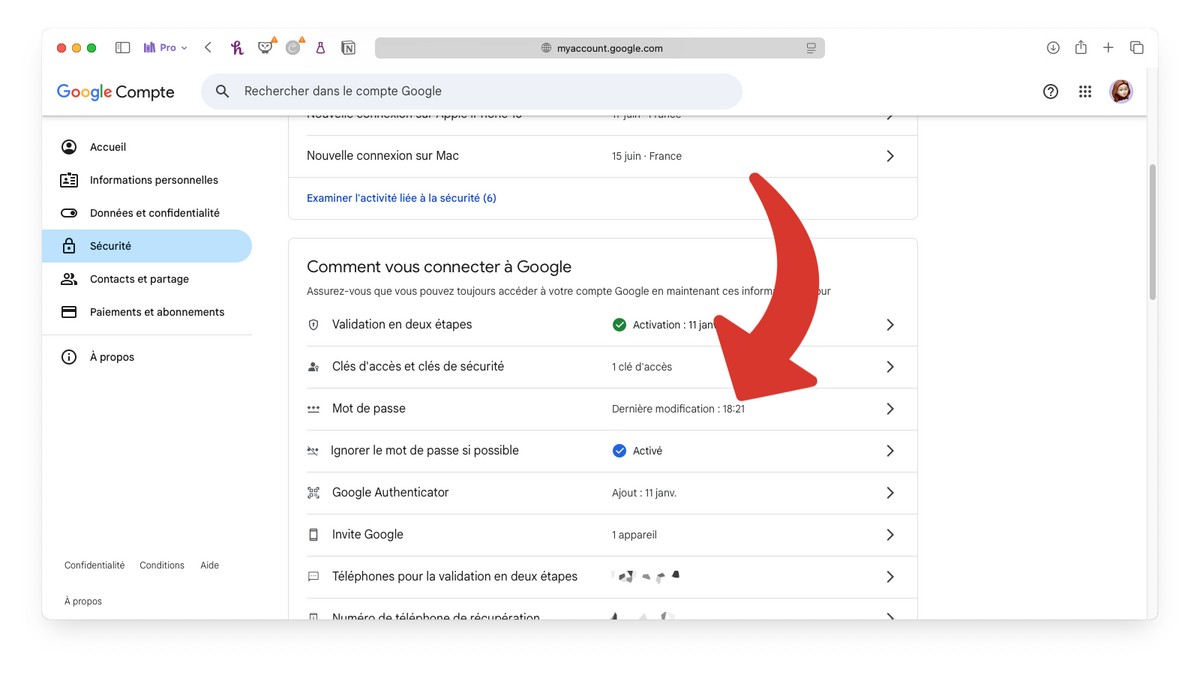The width and height of the screenshot is (1200, 675).
Task: Open Validation en deux étapes
Action: (603, 325)
